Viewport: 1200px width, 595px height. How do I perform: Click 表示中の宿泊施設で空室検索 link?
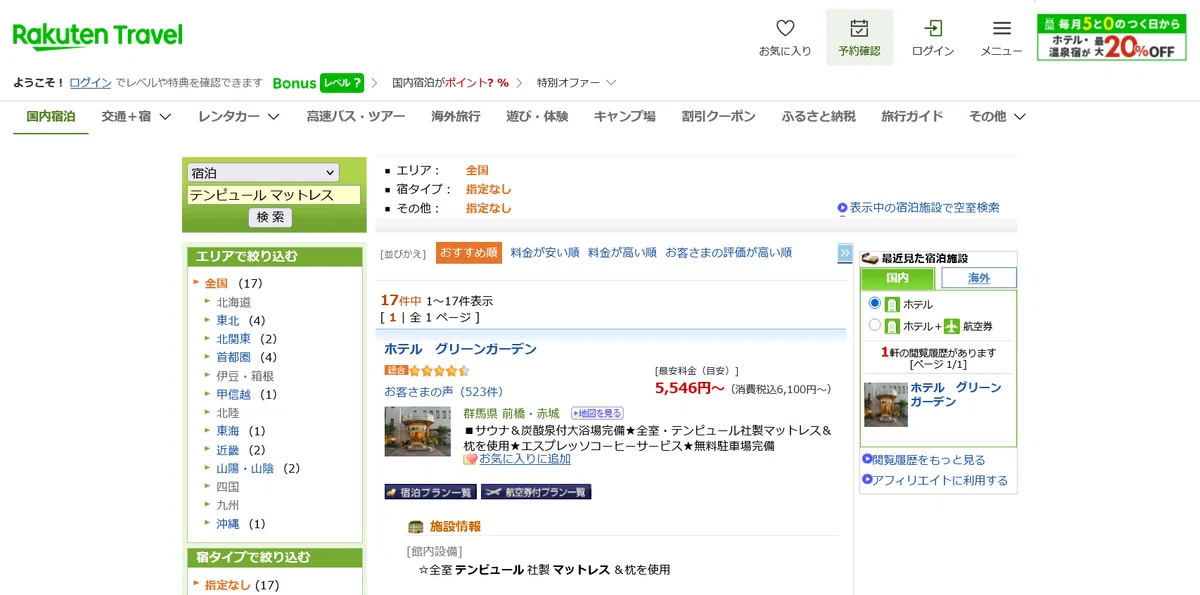[x=925, y=208]
